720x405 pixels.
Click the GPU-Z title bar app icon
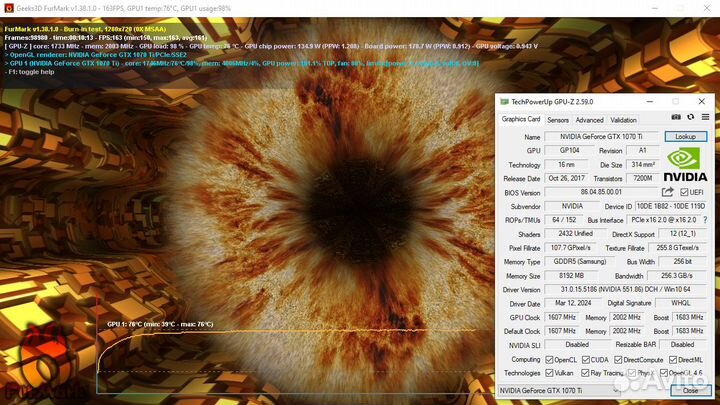(504, 102)
